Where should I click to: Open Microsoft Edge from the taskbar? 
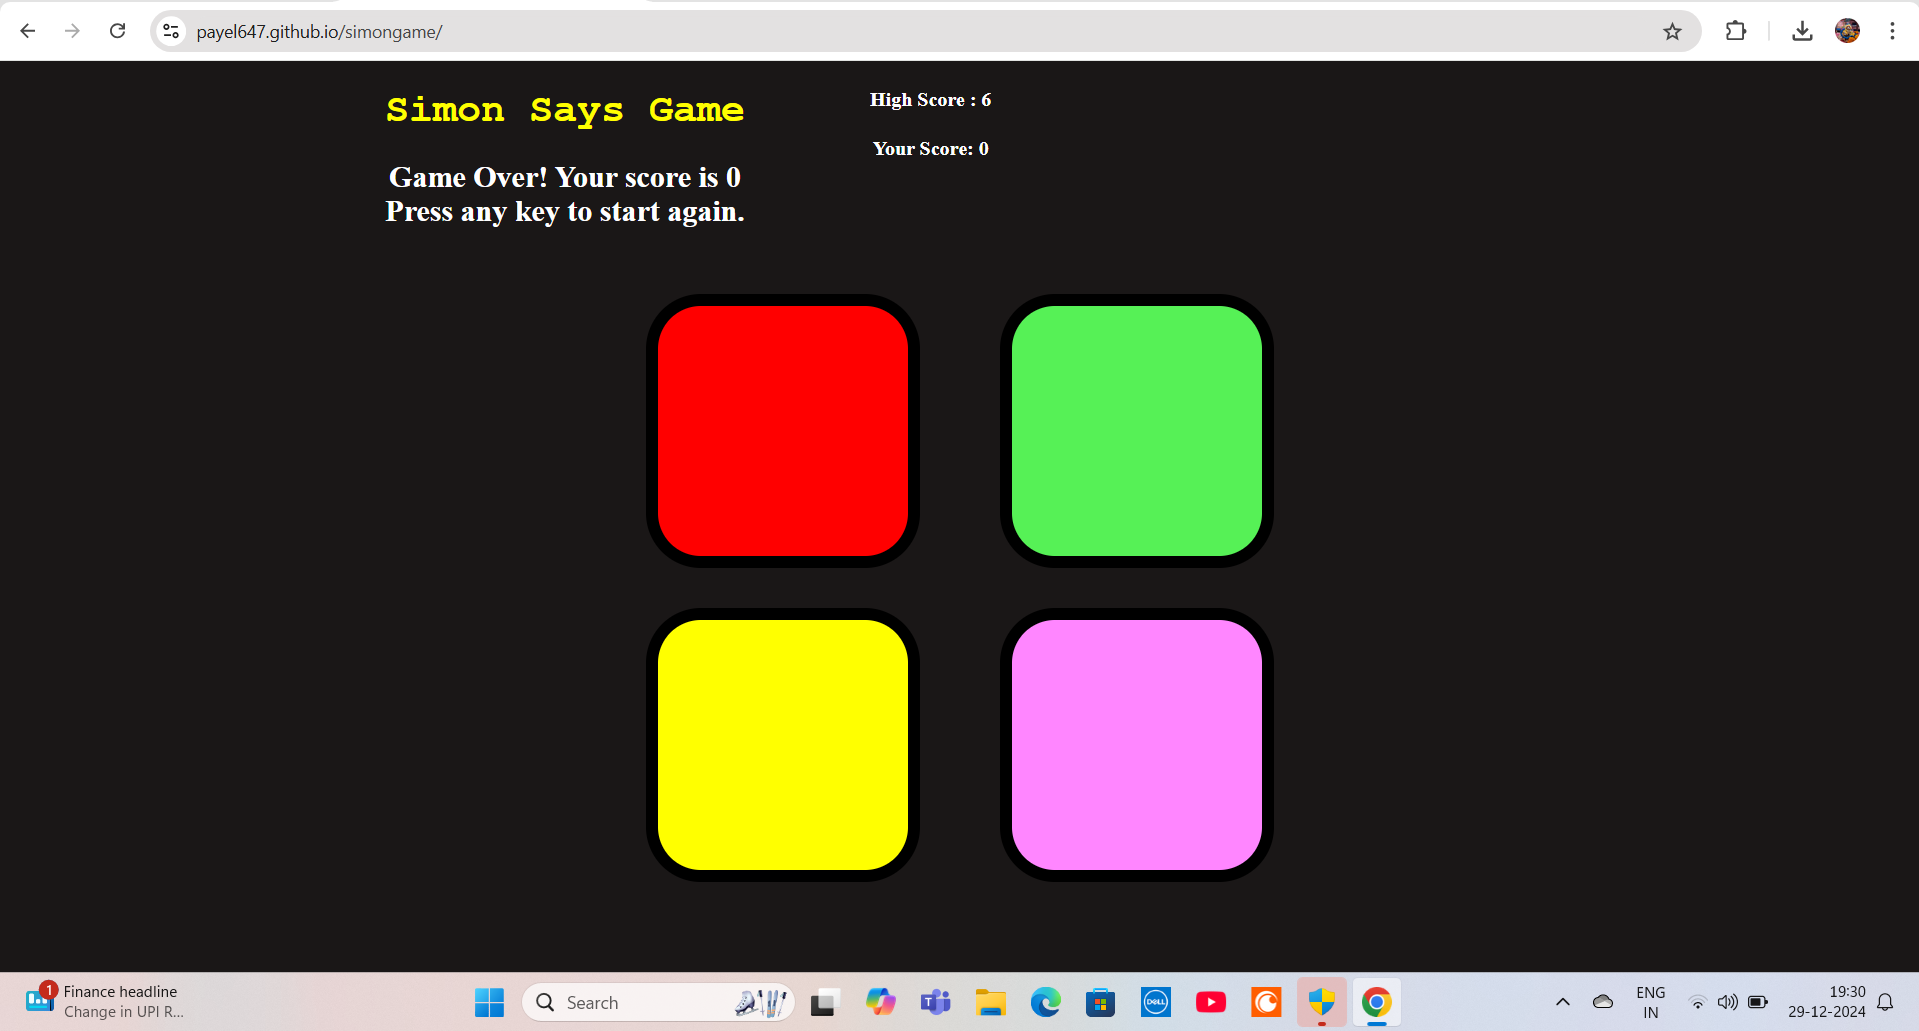(x=1045, y=1002)
